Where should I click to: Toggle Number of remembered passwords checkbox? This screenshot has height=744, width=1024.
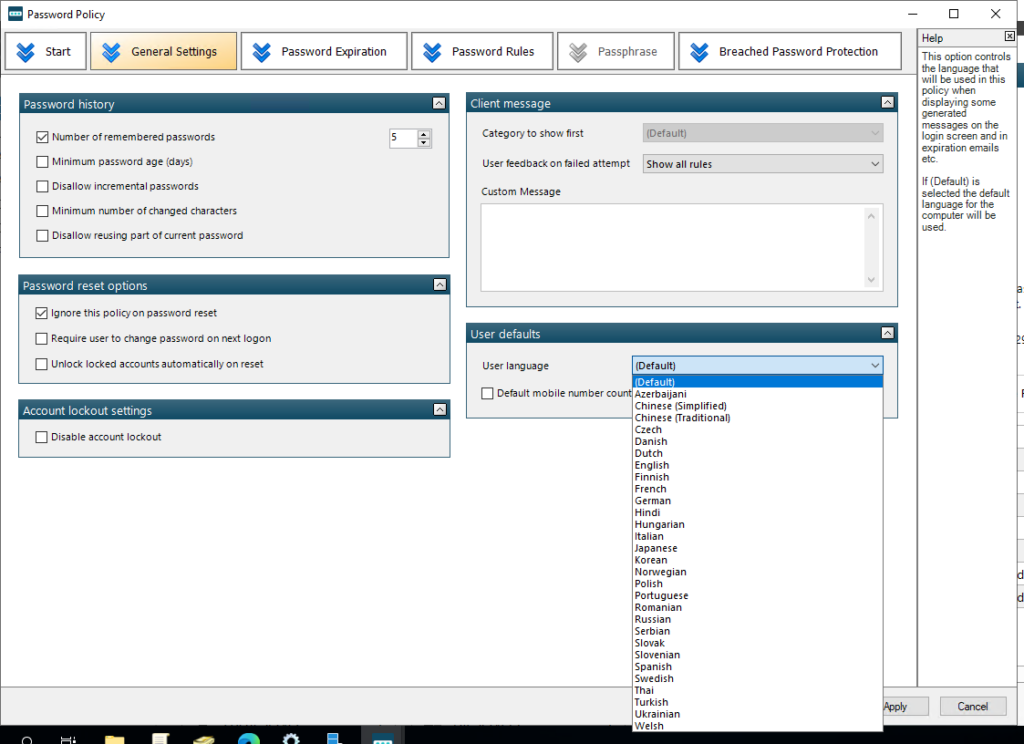tap(42, 137)
